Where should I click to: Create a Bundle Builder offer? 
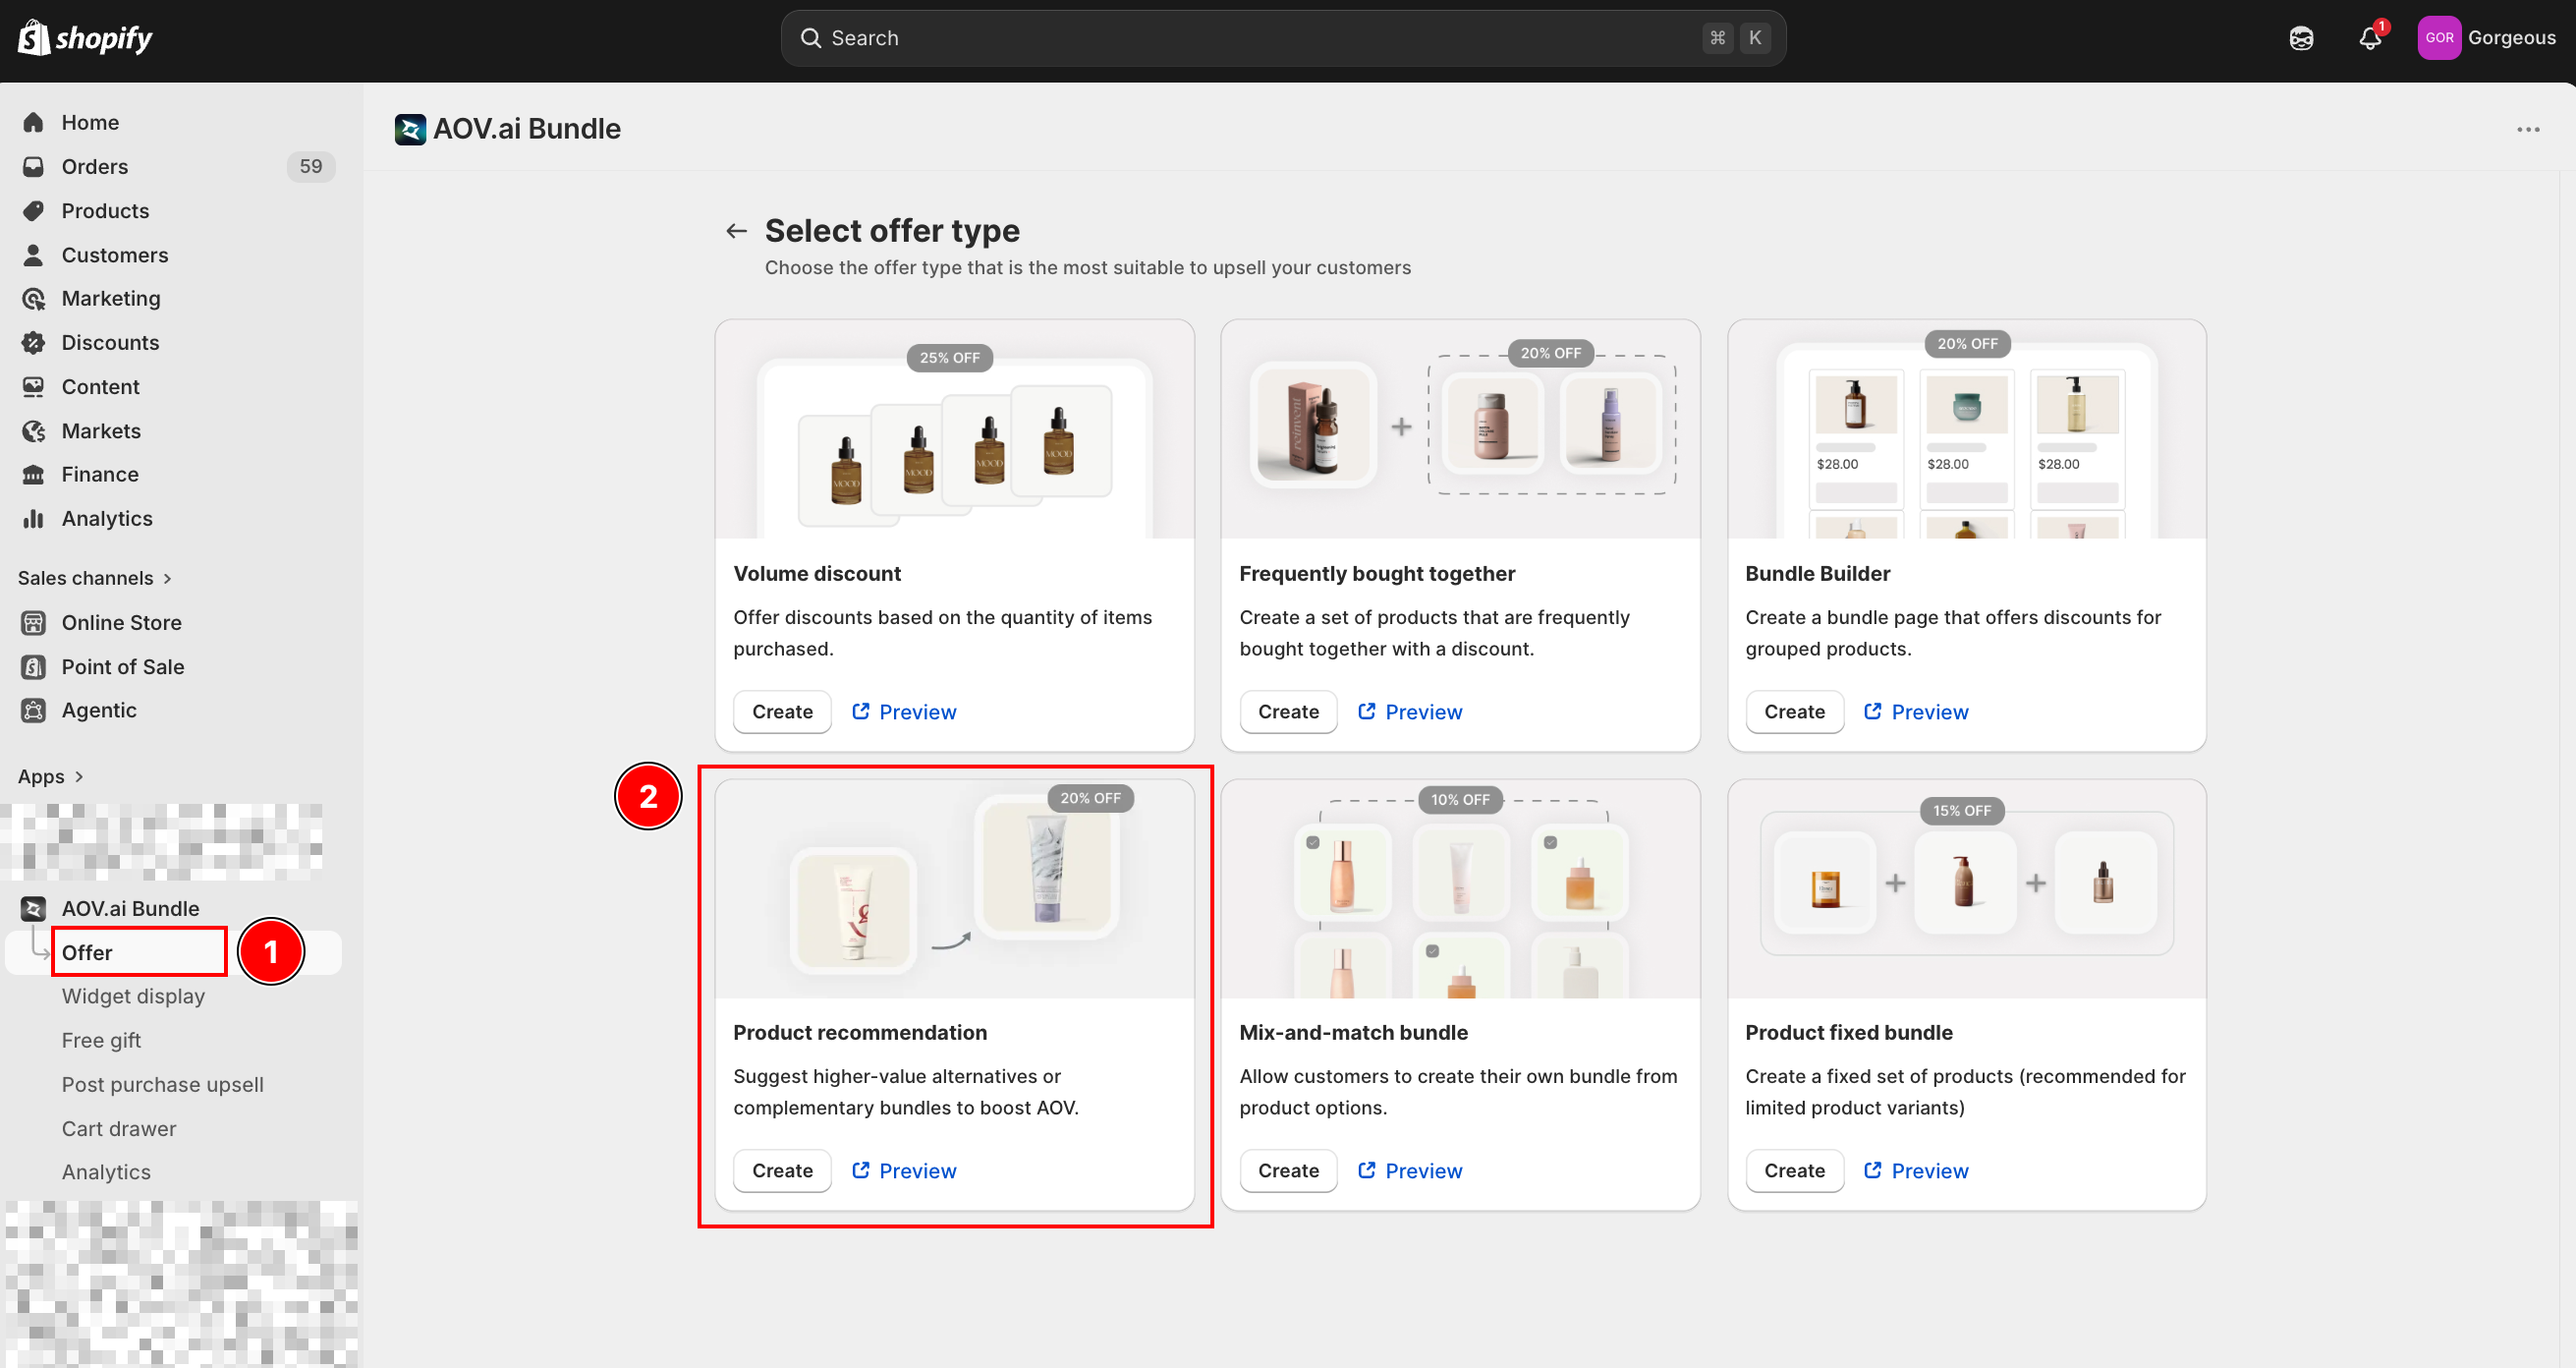click(1794, 711)
